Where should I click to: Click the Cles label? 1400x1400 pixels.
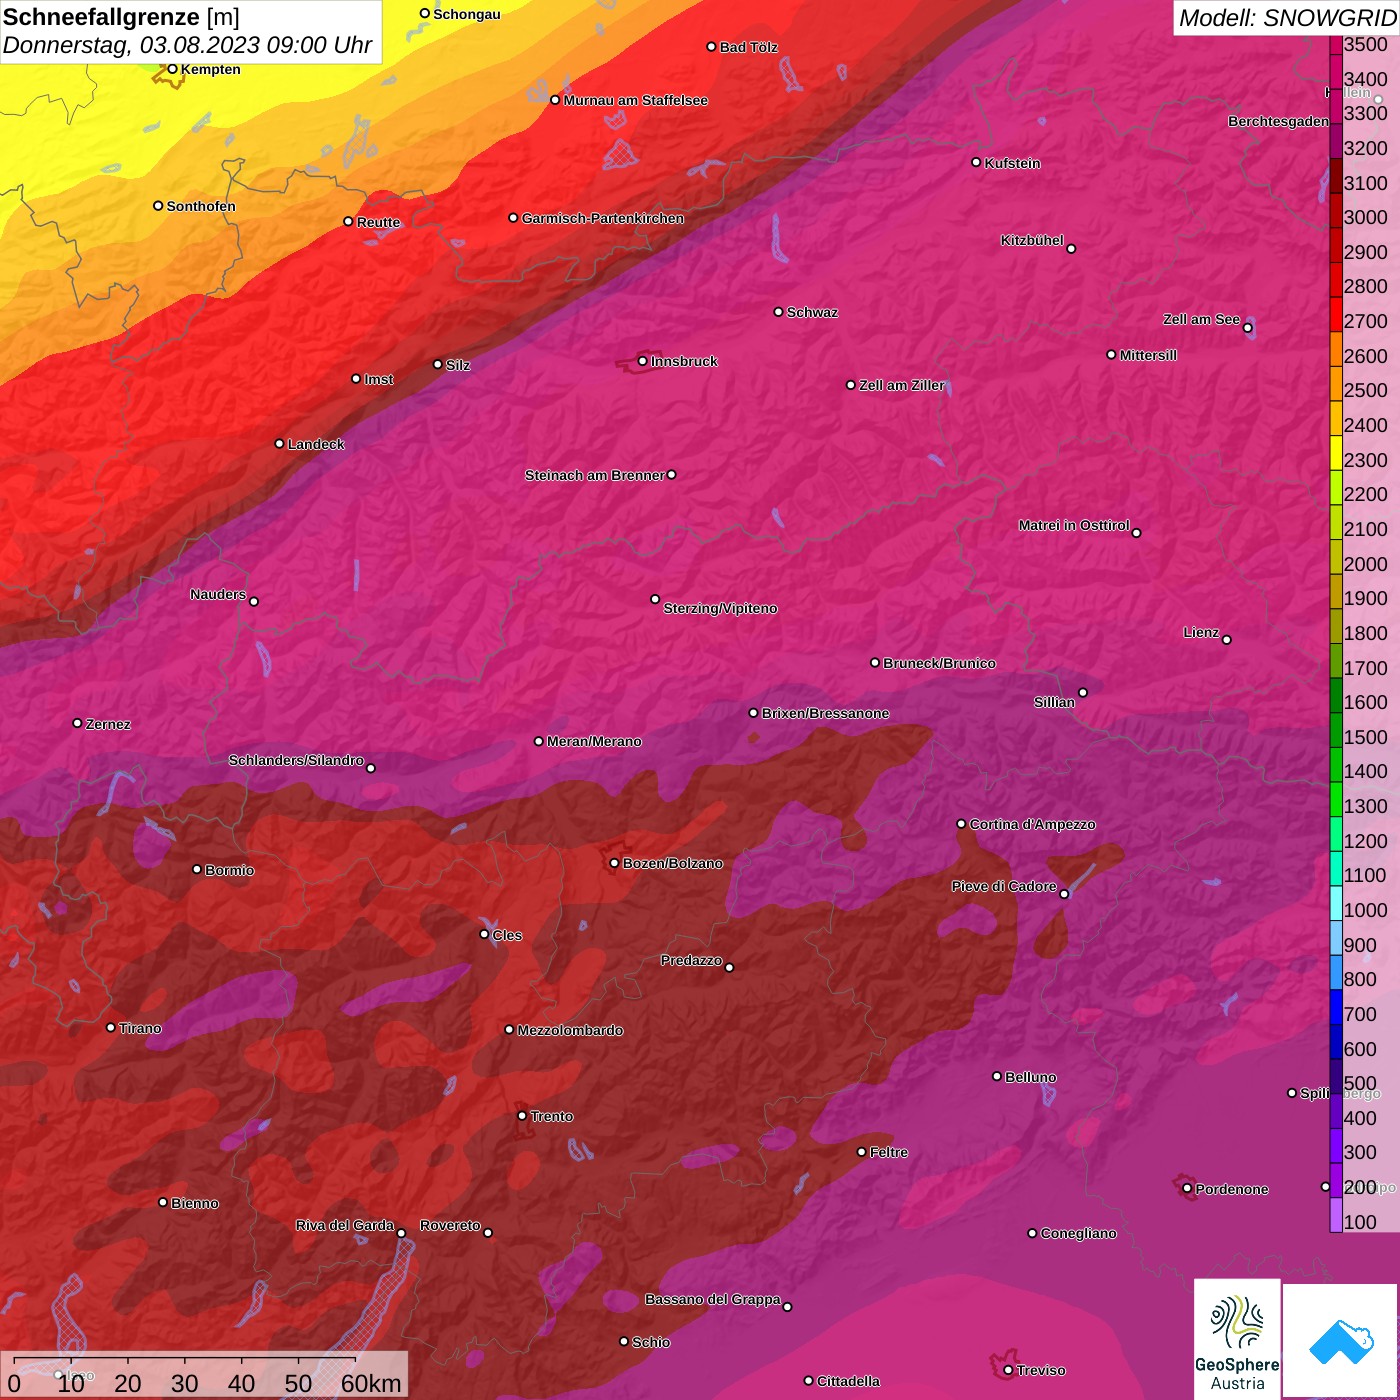[x=507, y=935]
